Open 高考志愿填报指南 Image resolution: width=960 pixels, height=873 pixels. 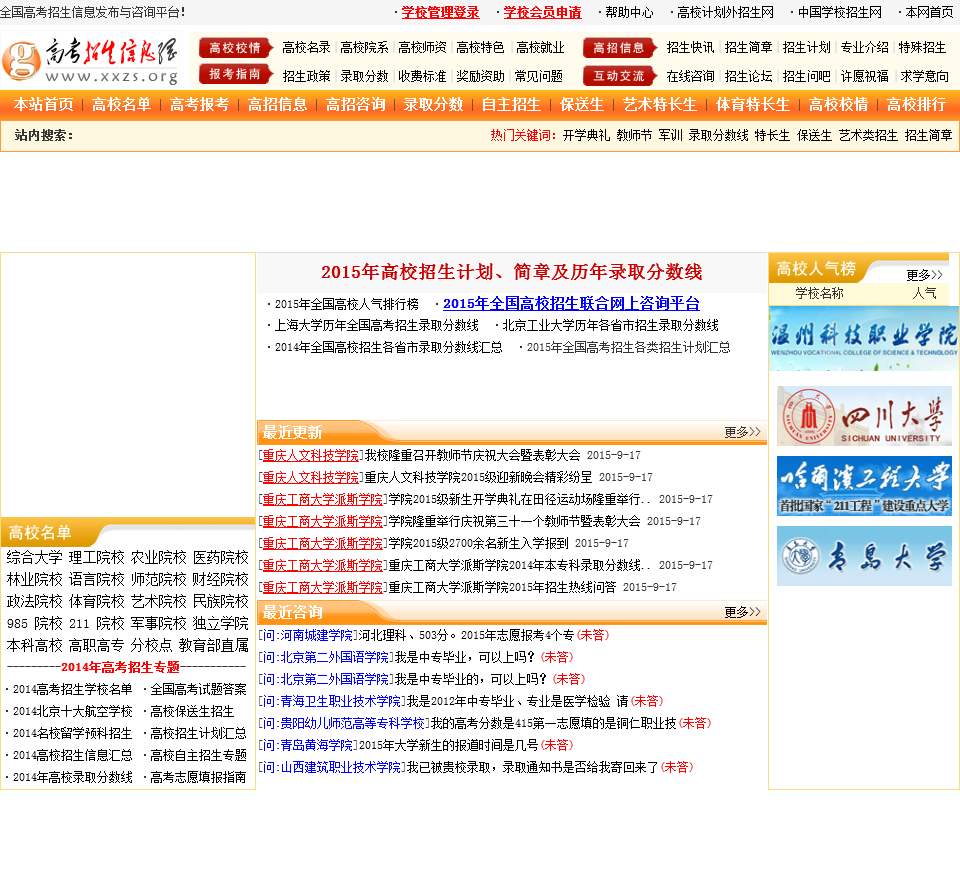tap(198, 778)
